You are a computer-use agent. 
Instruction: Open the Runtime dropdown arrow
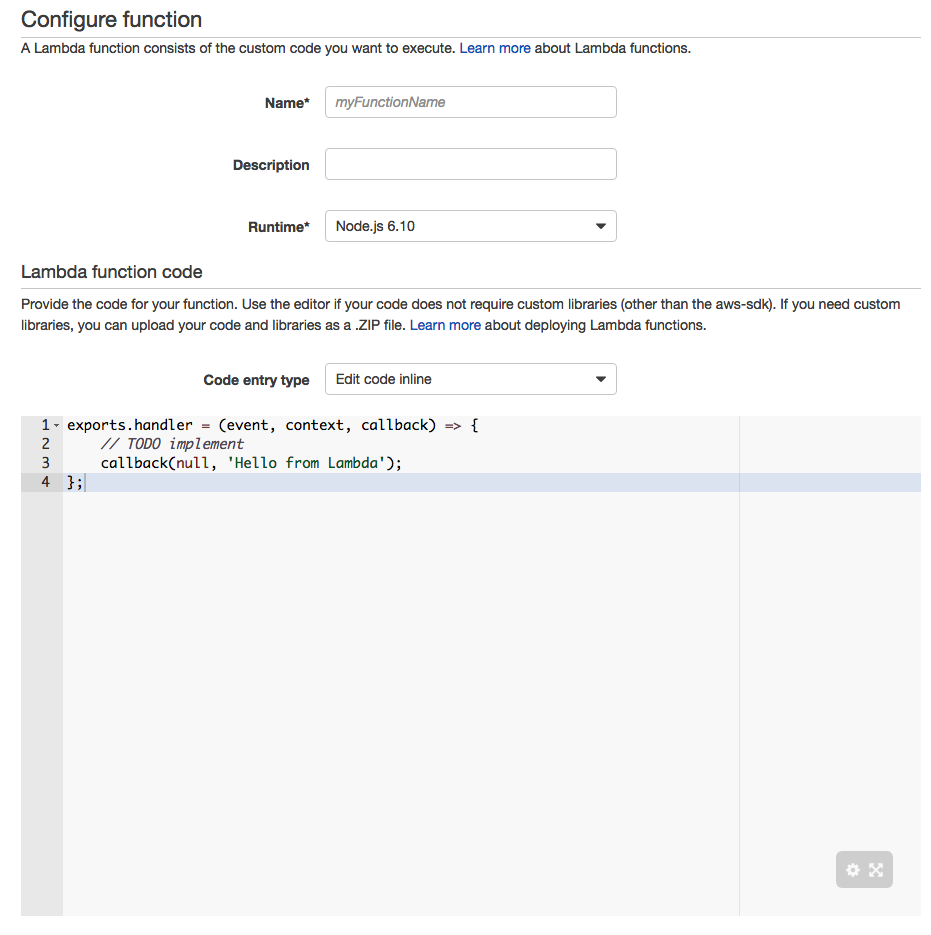tap(601, 226)
